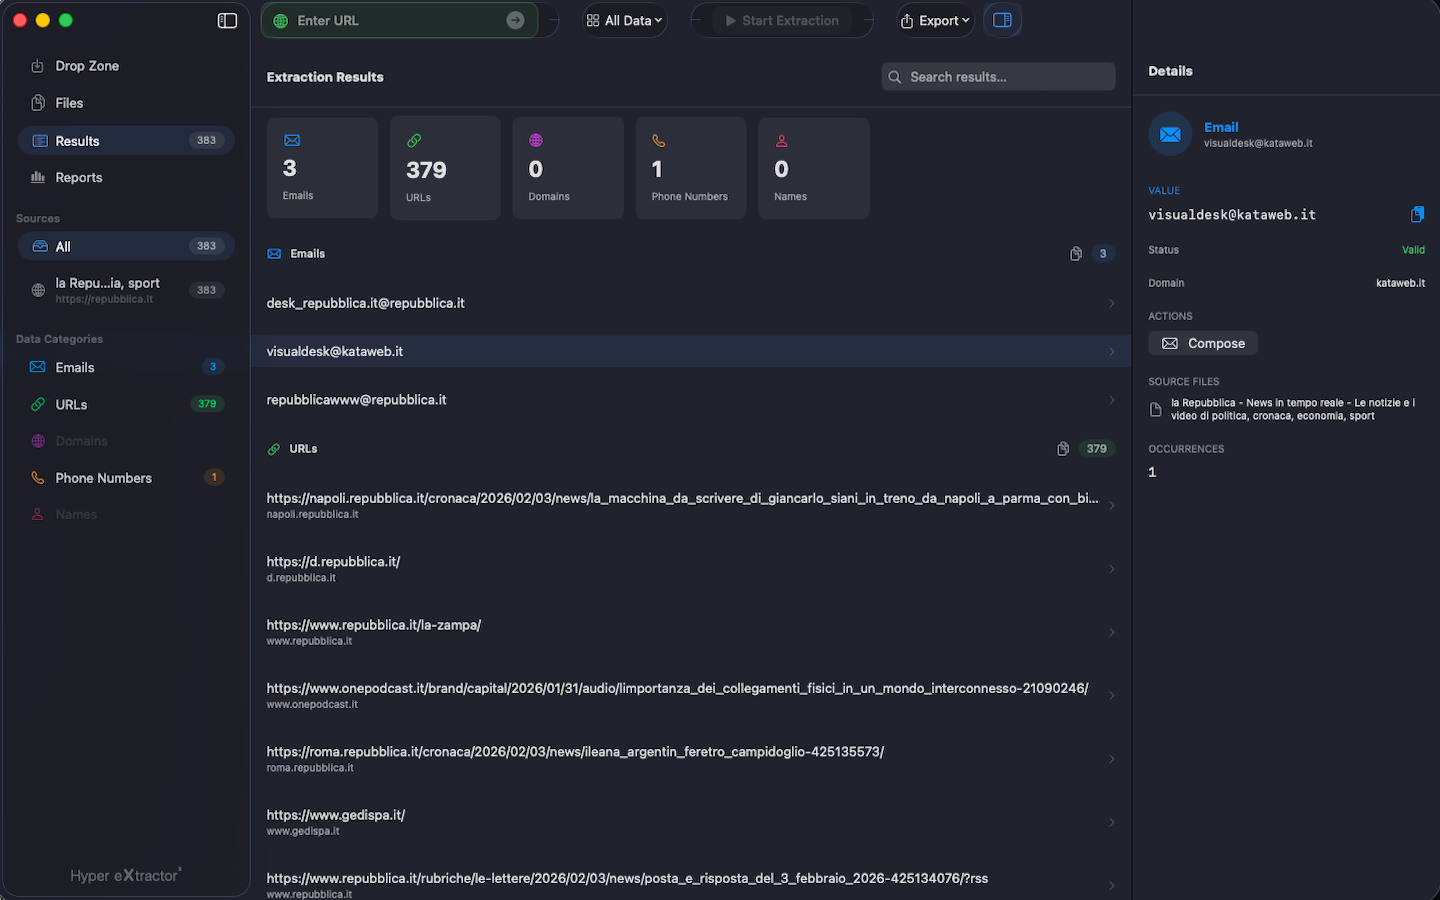Viewport: 1440px width, 900px height.
Task: Click the Phone Numbers stat card
Action: 690,168
